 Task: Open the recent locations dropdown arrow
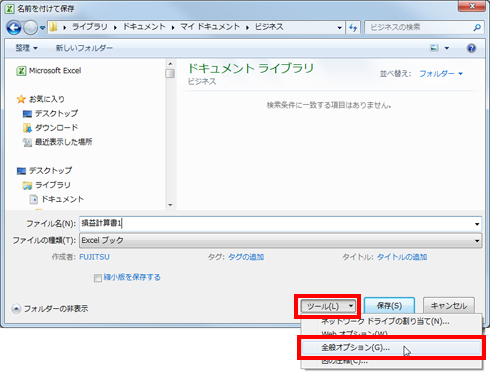point(42,28)
